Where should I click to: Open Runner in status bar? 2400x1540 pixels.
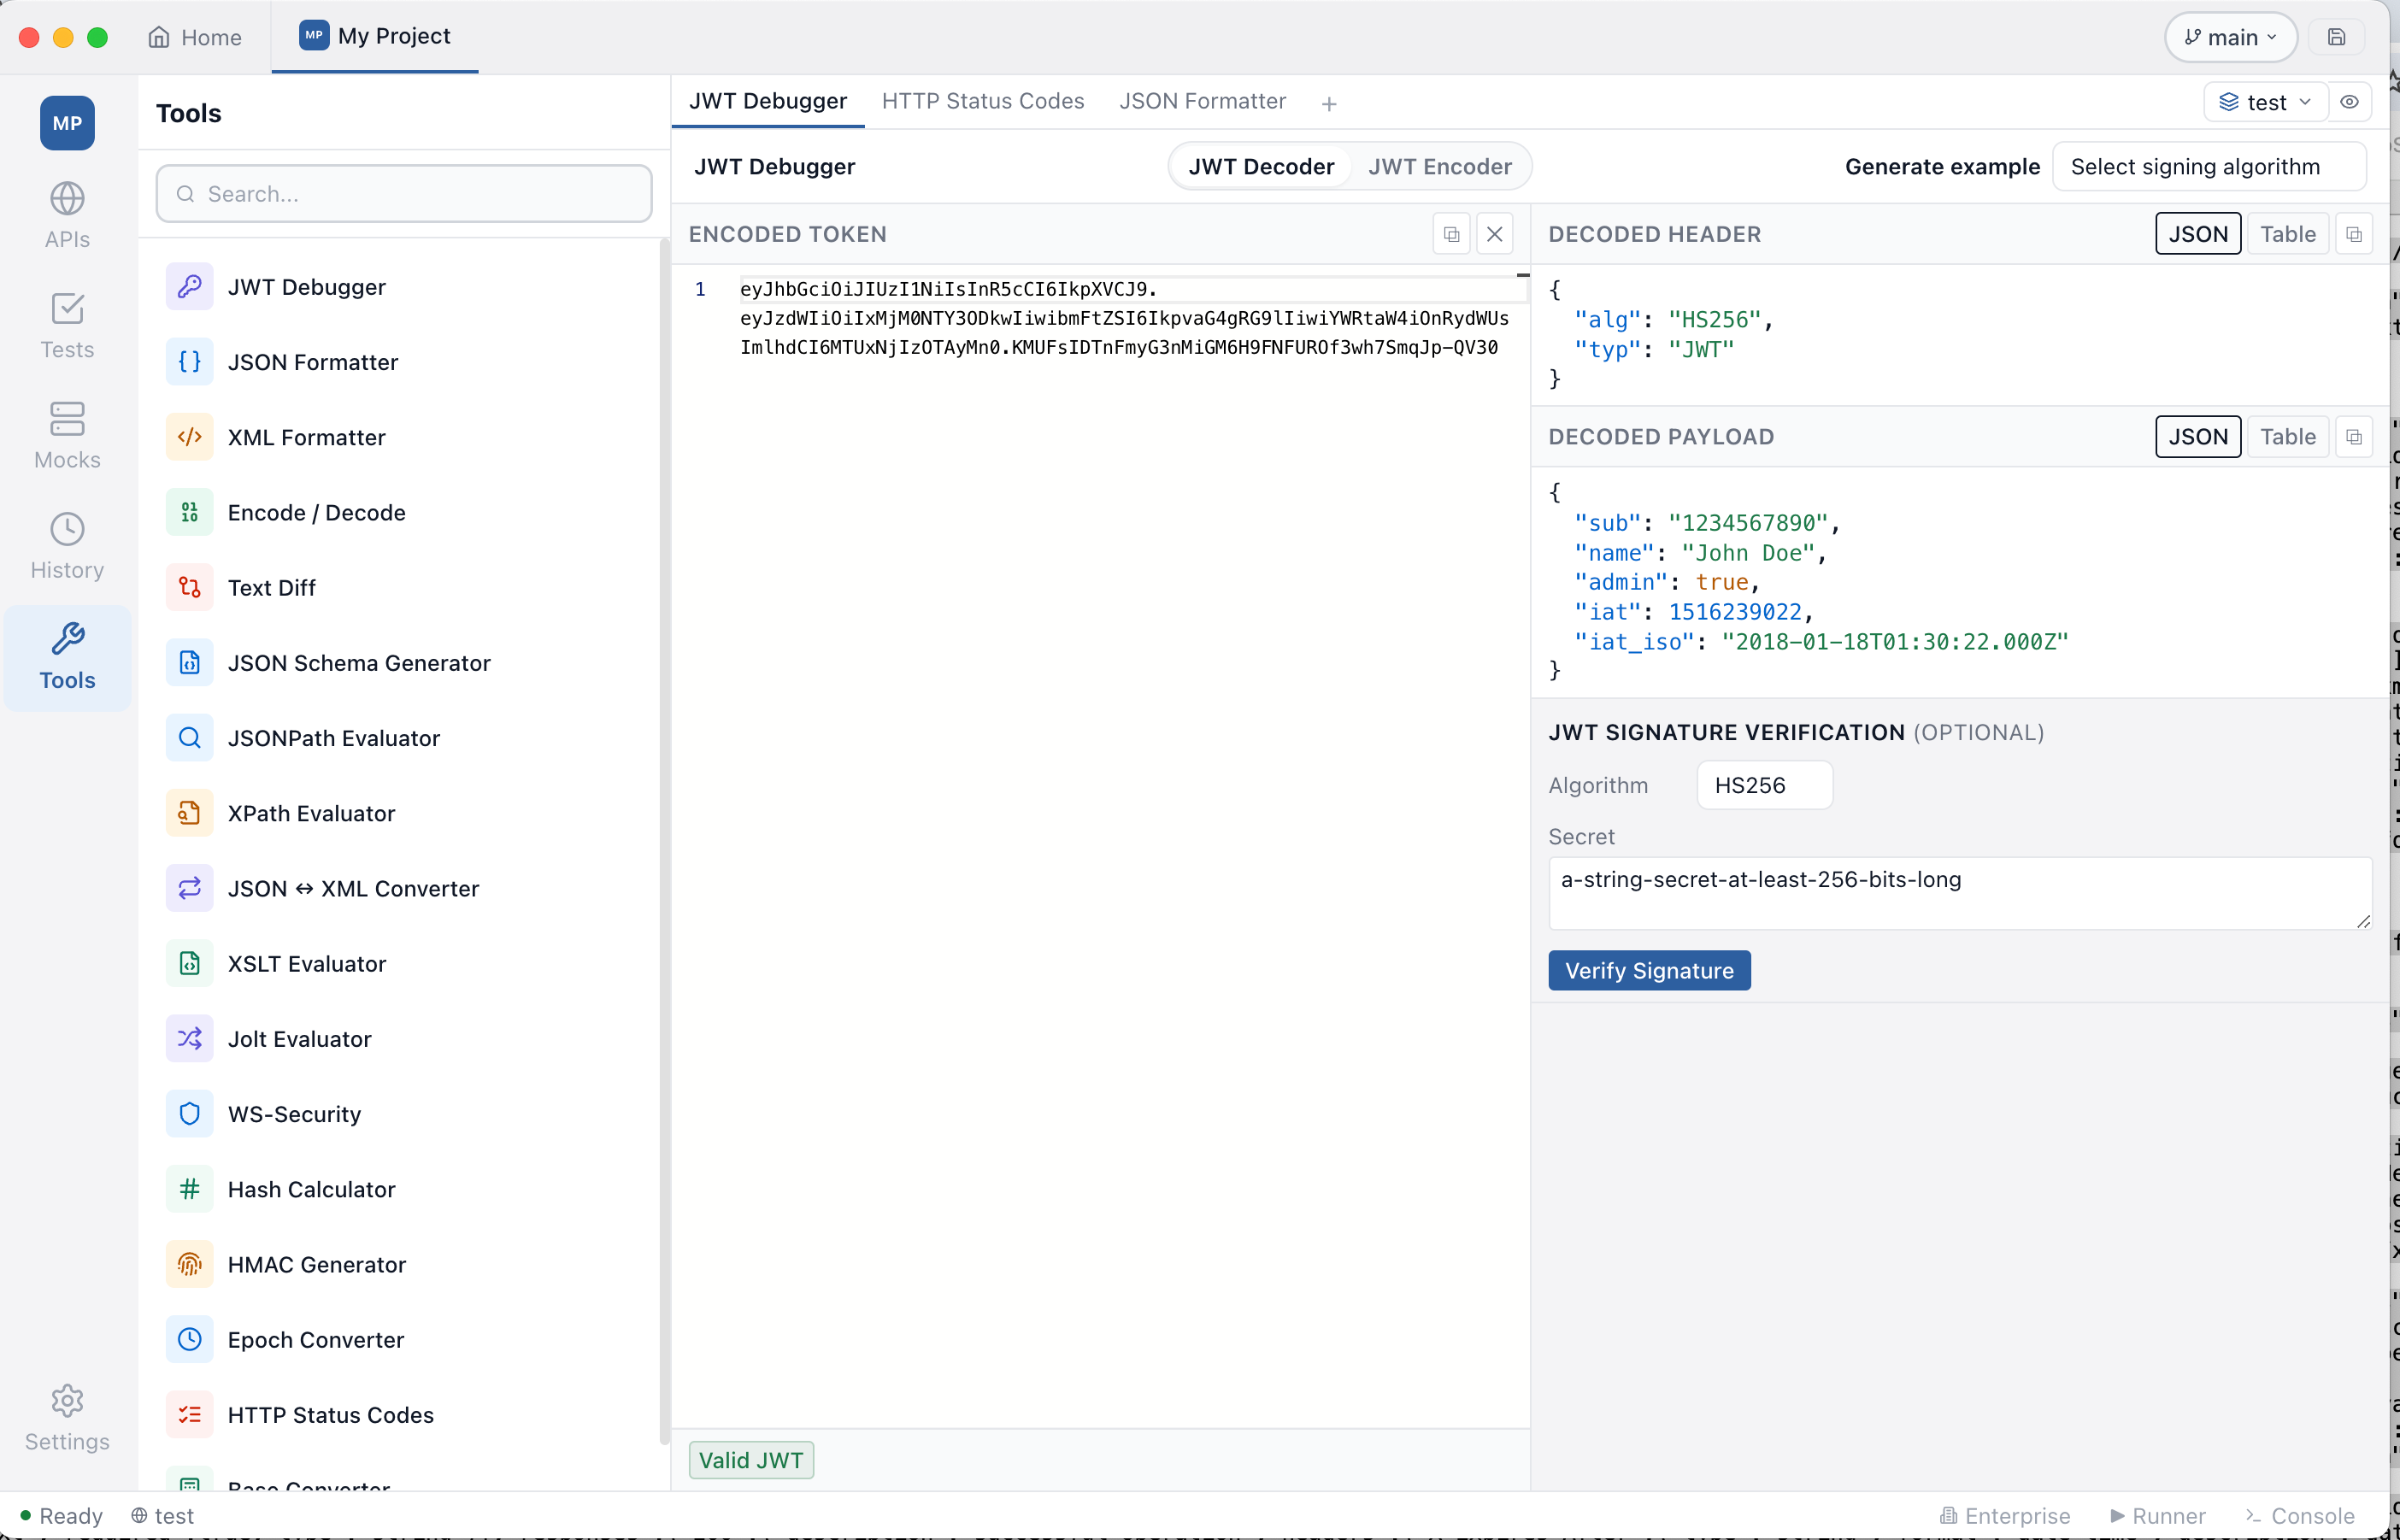[x=2157, y=1516]
